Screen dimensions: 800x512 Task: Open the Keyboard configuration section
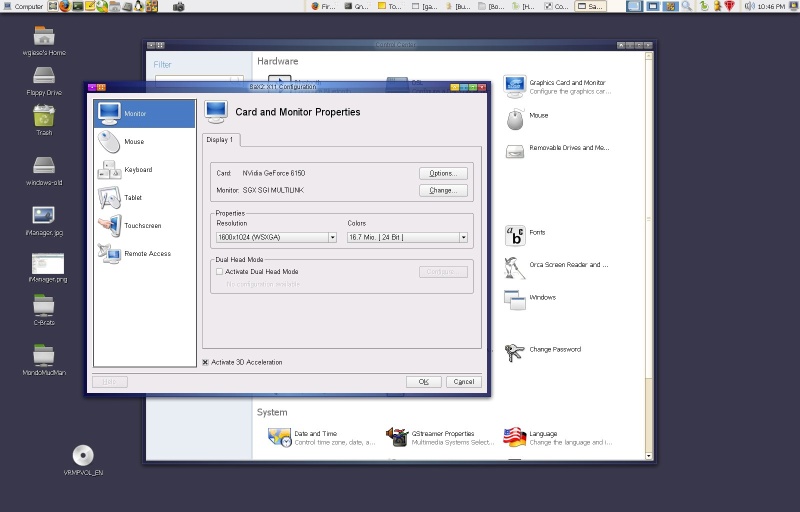point(109,170)
